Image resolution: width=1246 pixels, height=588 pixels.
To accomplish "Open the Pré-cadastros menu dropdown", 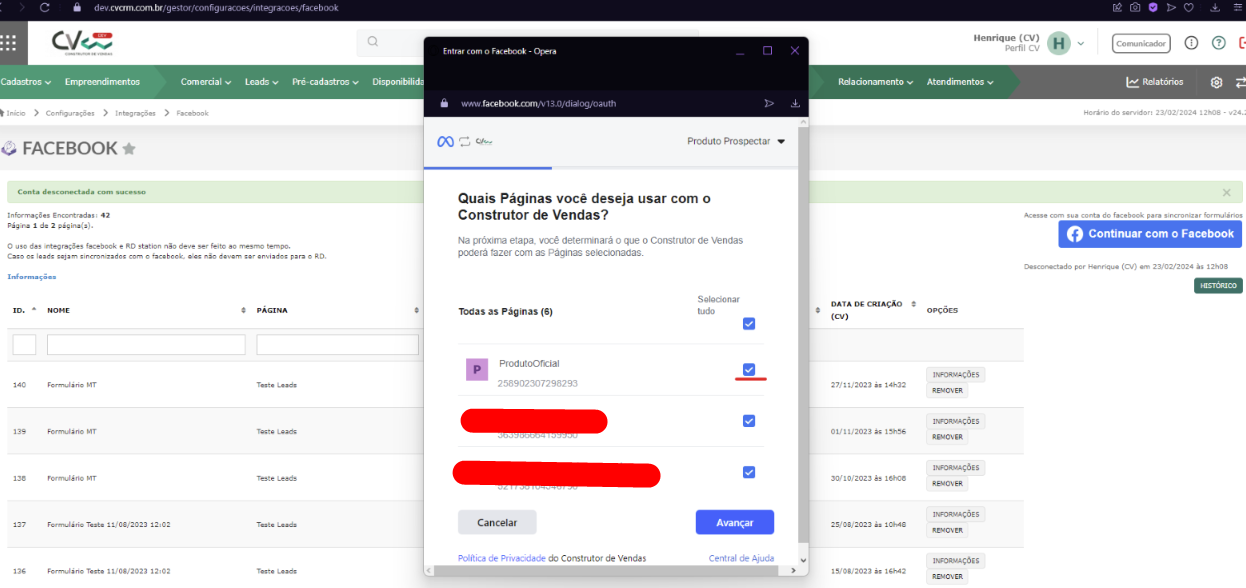I will tap(326, 82).
